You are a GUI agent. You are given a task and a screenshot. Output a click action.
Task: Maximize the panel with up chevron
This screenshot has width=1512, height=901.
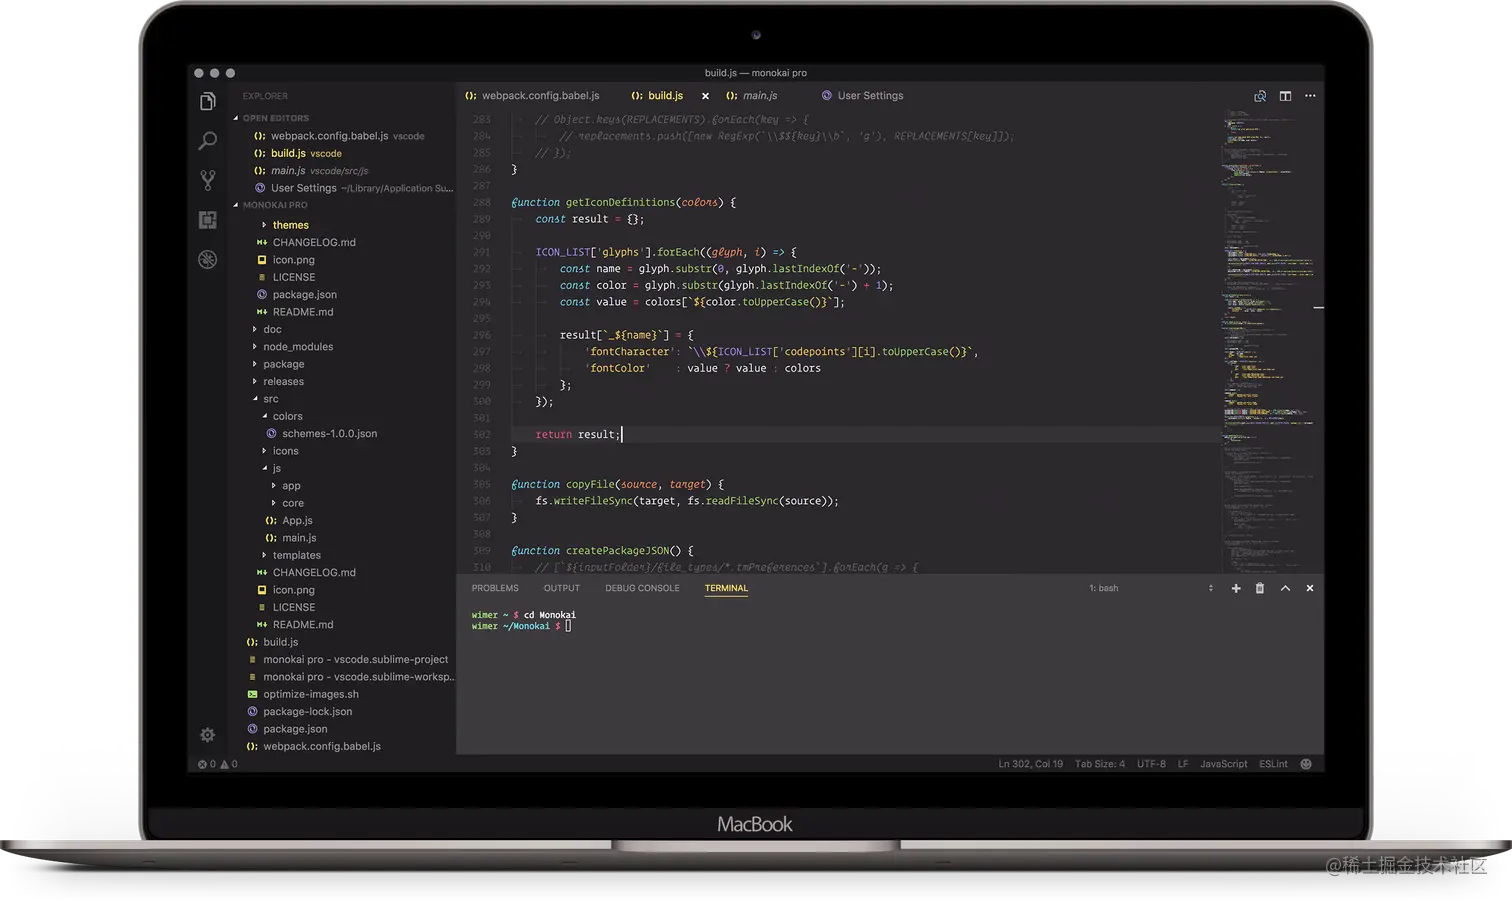[1285, 588]
